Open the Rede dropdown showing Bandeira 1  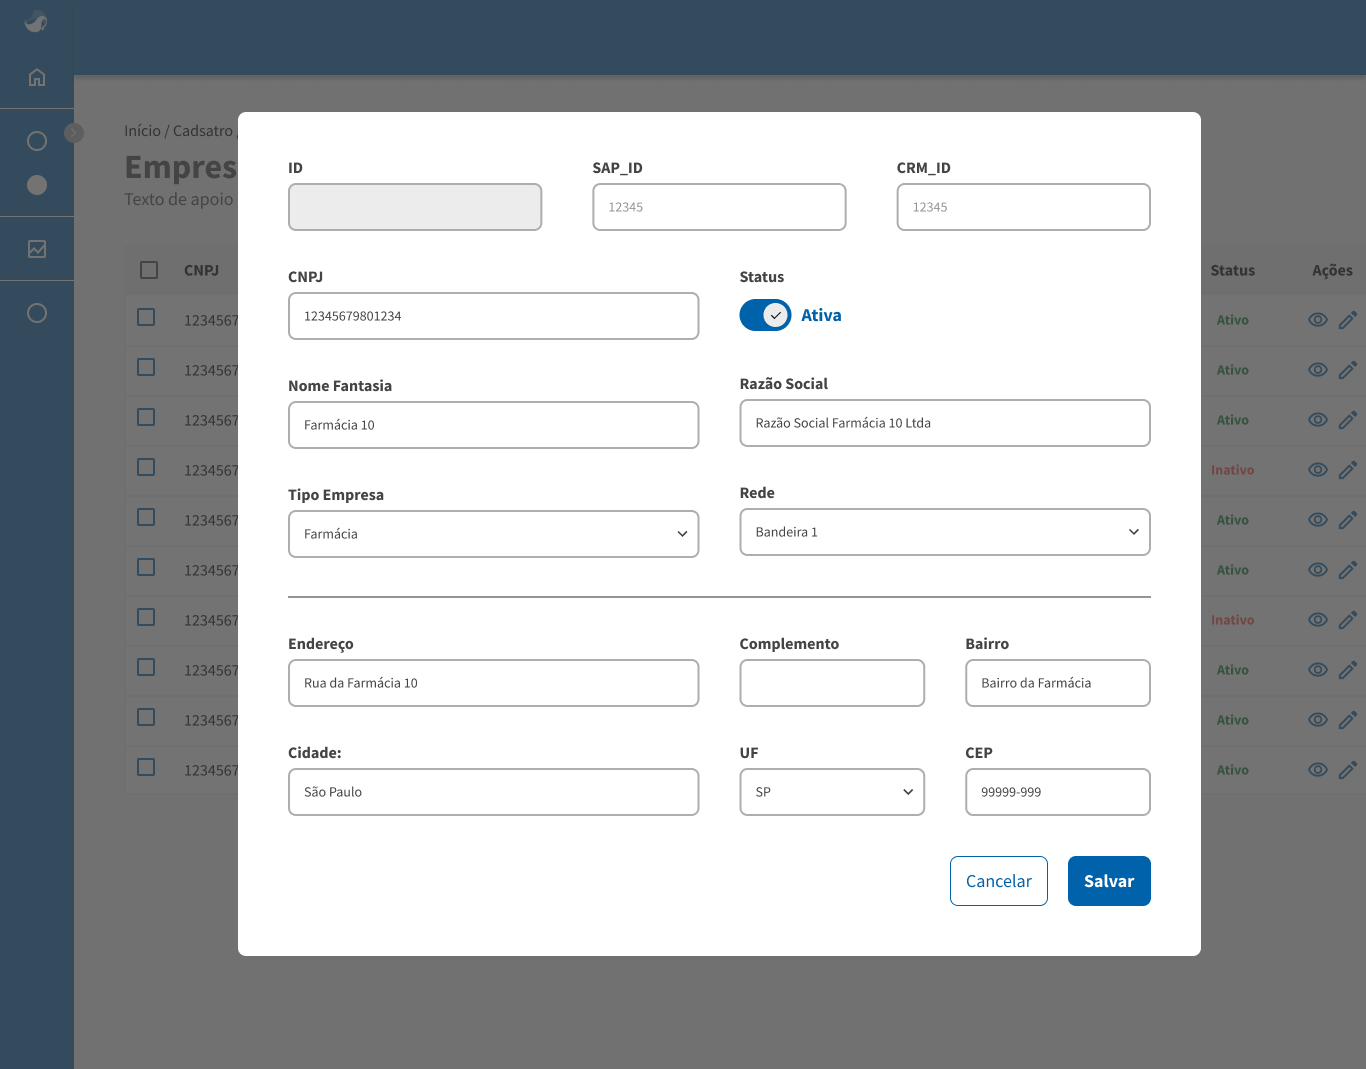(945, 532)
